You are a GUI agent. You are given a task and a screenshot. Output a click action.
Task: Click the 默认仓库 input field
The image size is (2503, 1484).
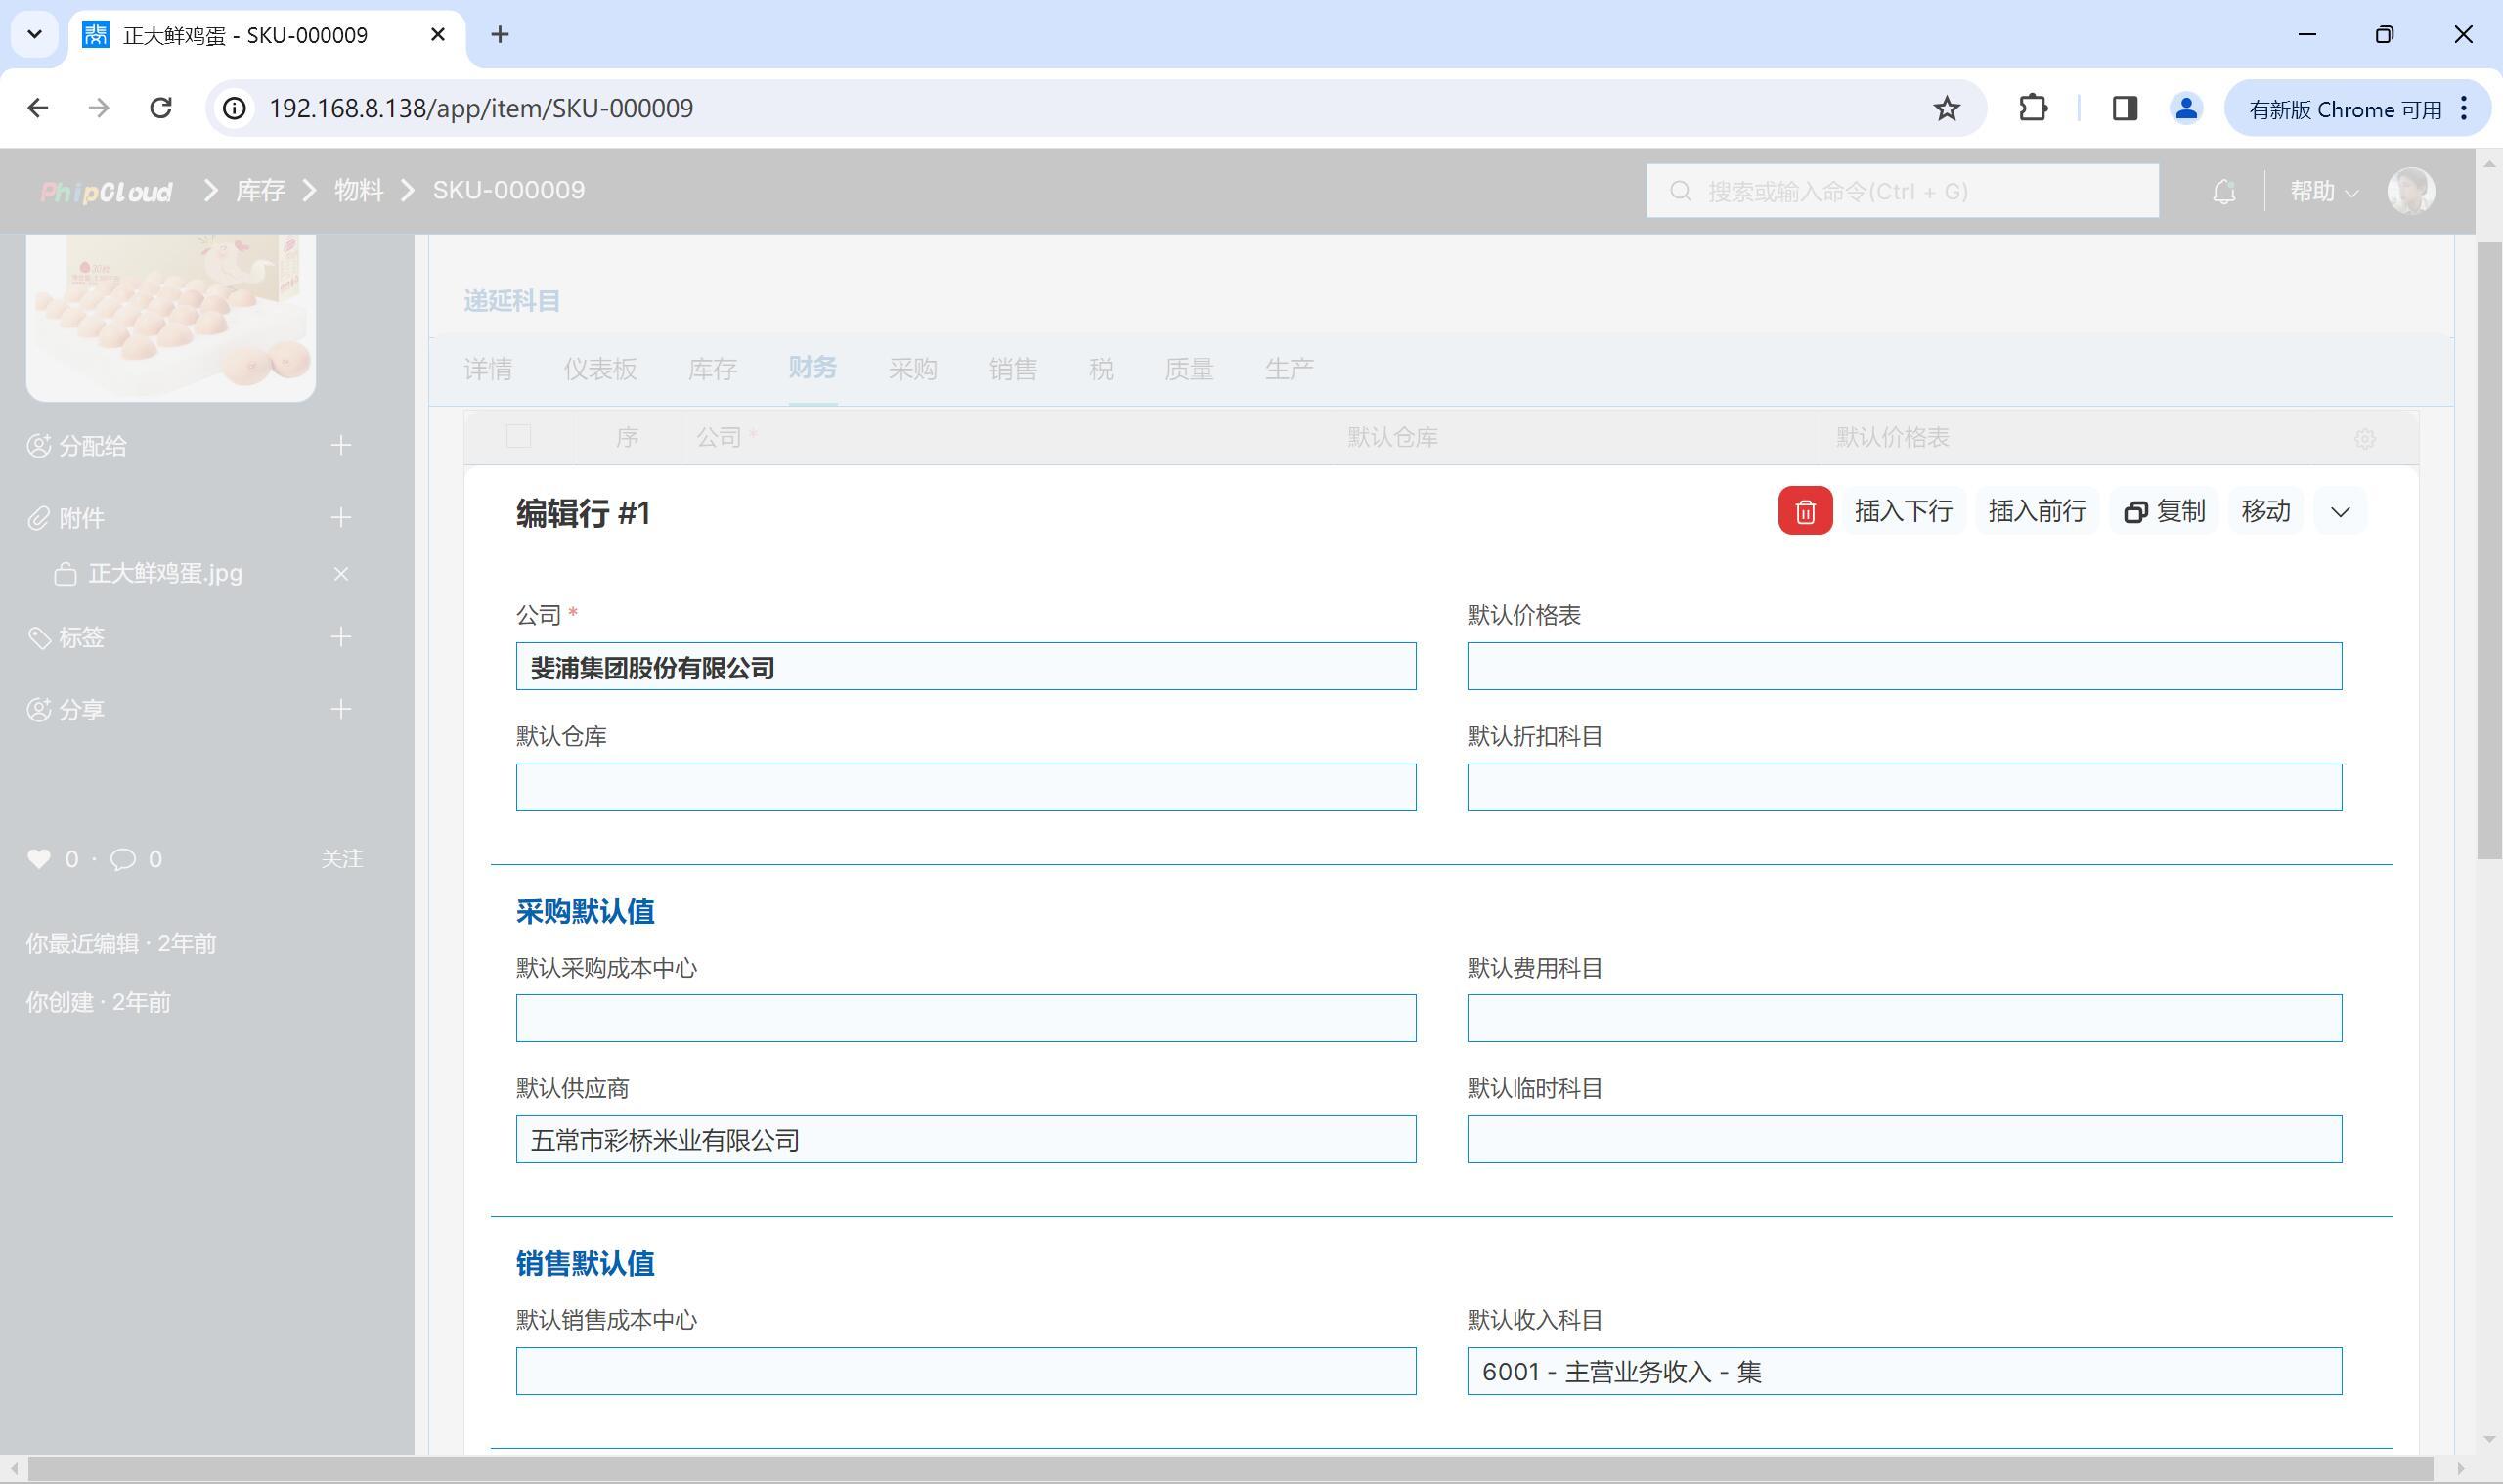tap(965, 787)
